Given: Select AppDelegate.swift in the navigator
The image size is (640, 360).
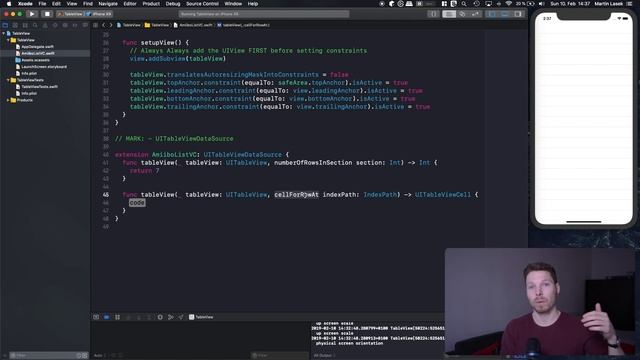Looking at the screenshot, I should click(x=38, y=47).
